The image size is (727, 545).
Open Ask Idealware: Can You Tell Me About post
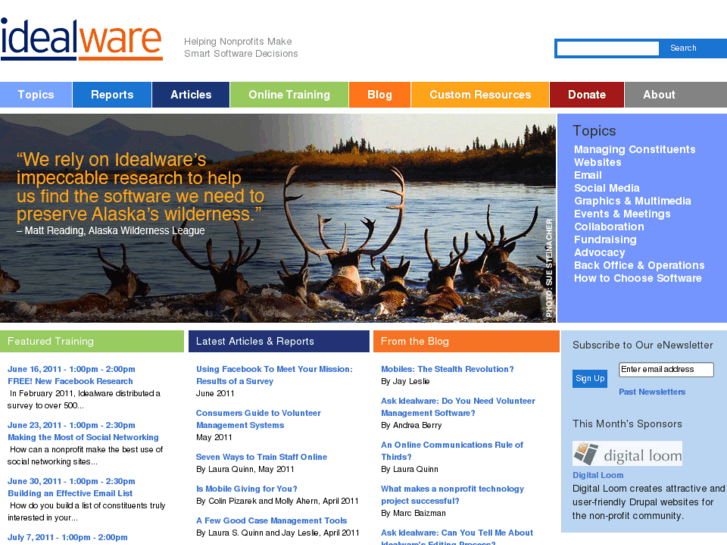click(x=457, y=538)
